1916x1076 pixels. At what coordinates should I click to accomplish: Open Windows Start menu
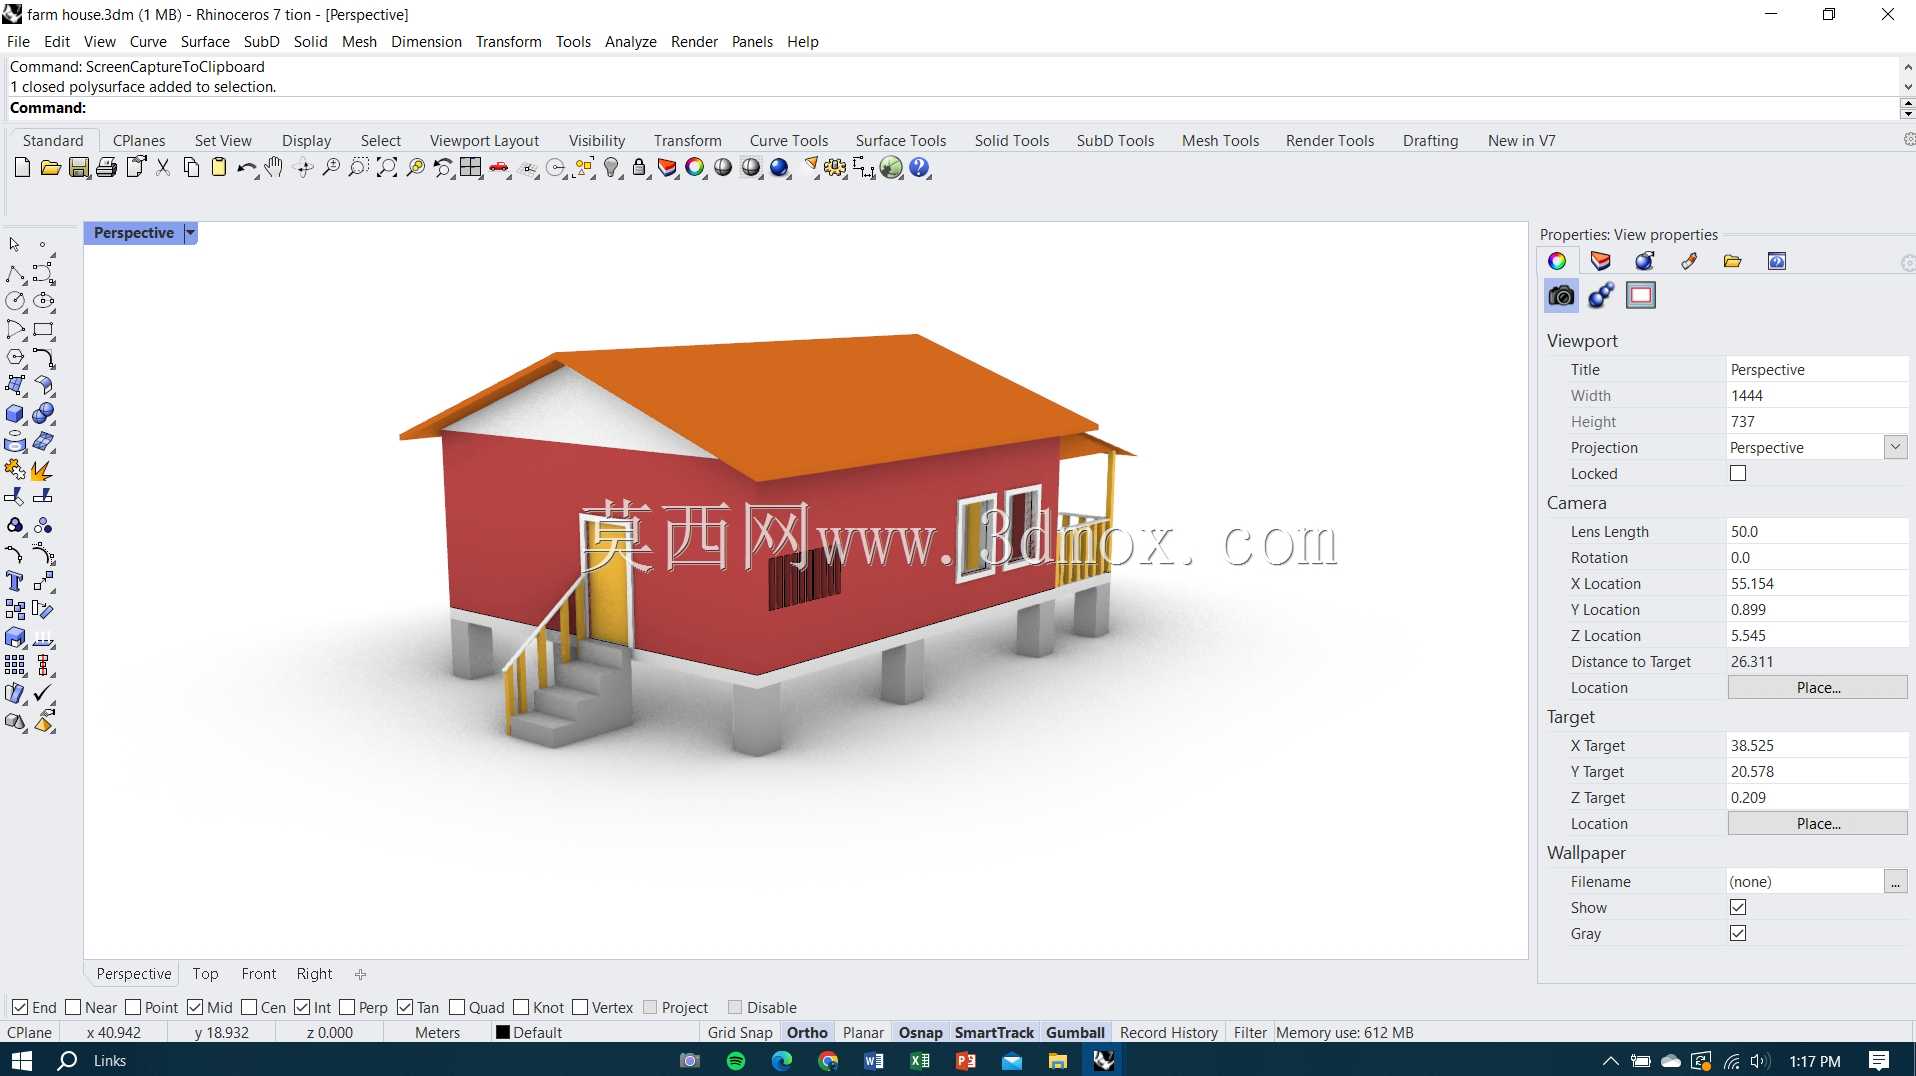click(22, 1061)
